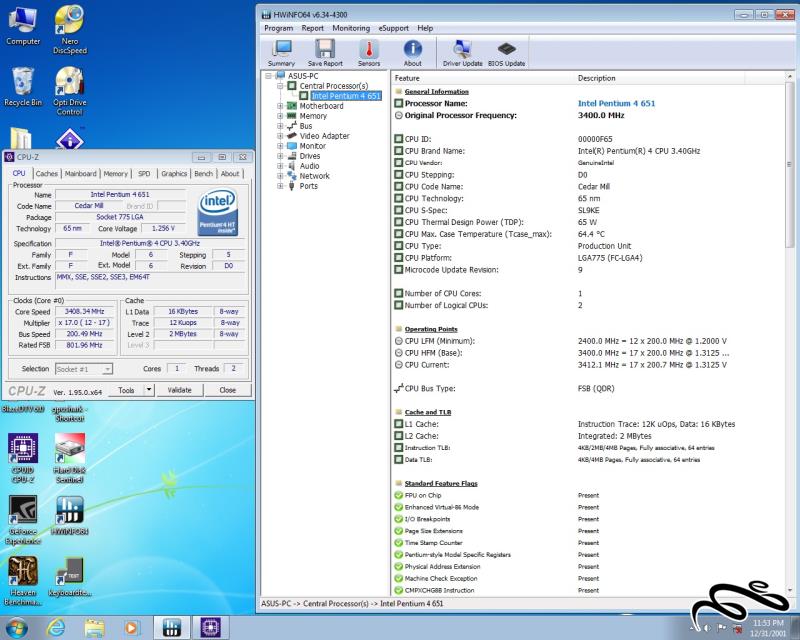Viewport: 800px width, 640px height.
Task: Click the Windows Start orb
Action: point(16,627)
